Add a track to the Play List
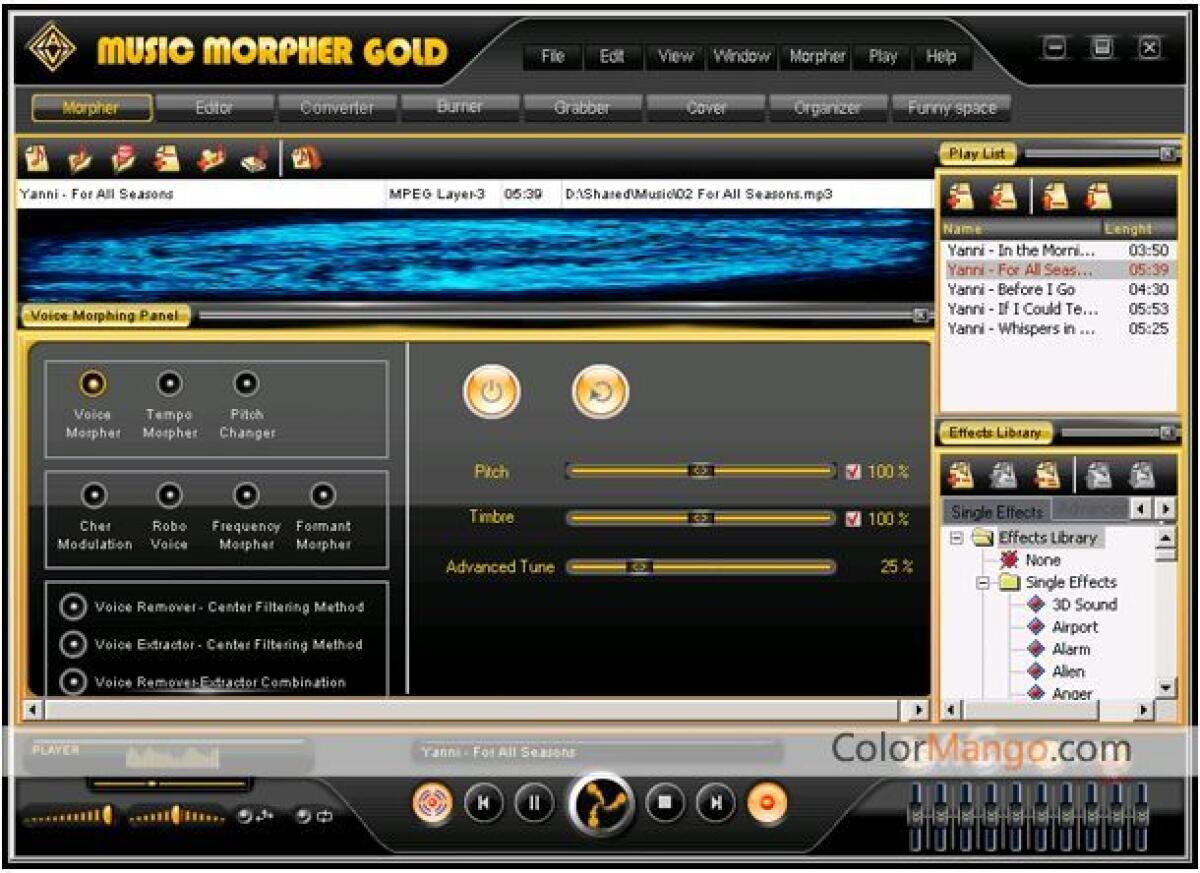 [960, 195]
